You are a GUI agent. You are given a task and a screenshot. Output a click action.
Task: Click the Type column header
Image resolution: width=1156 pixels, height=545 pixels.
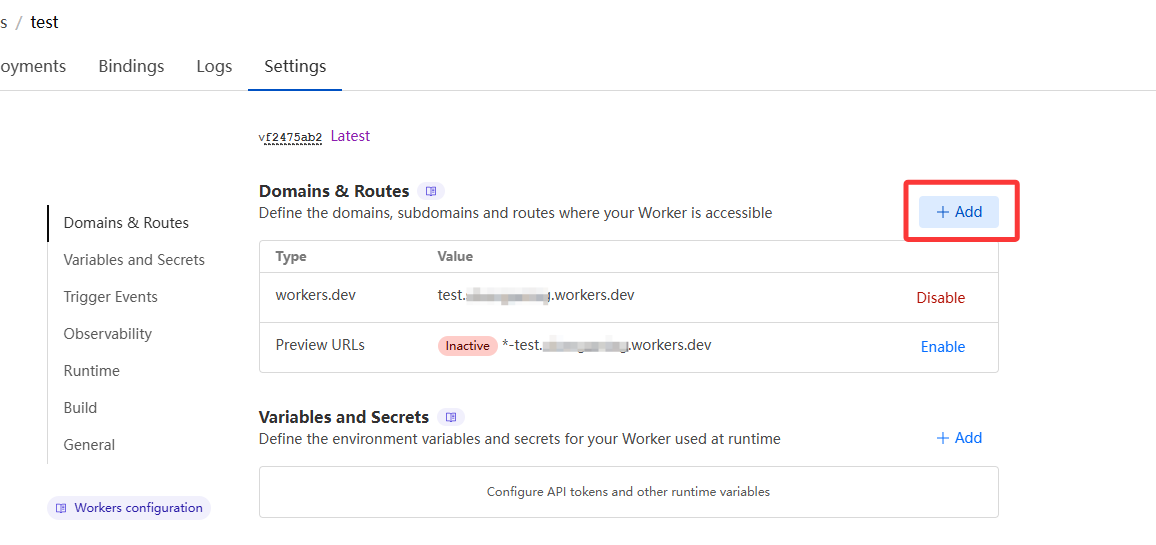[290, 257]
